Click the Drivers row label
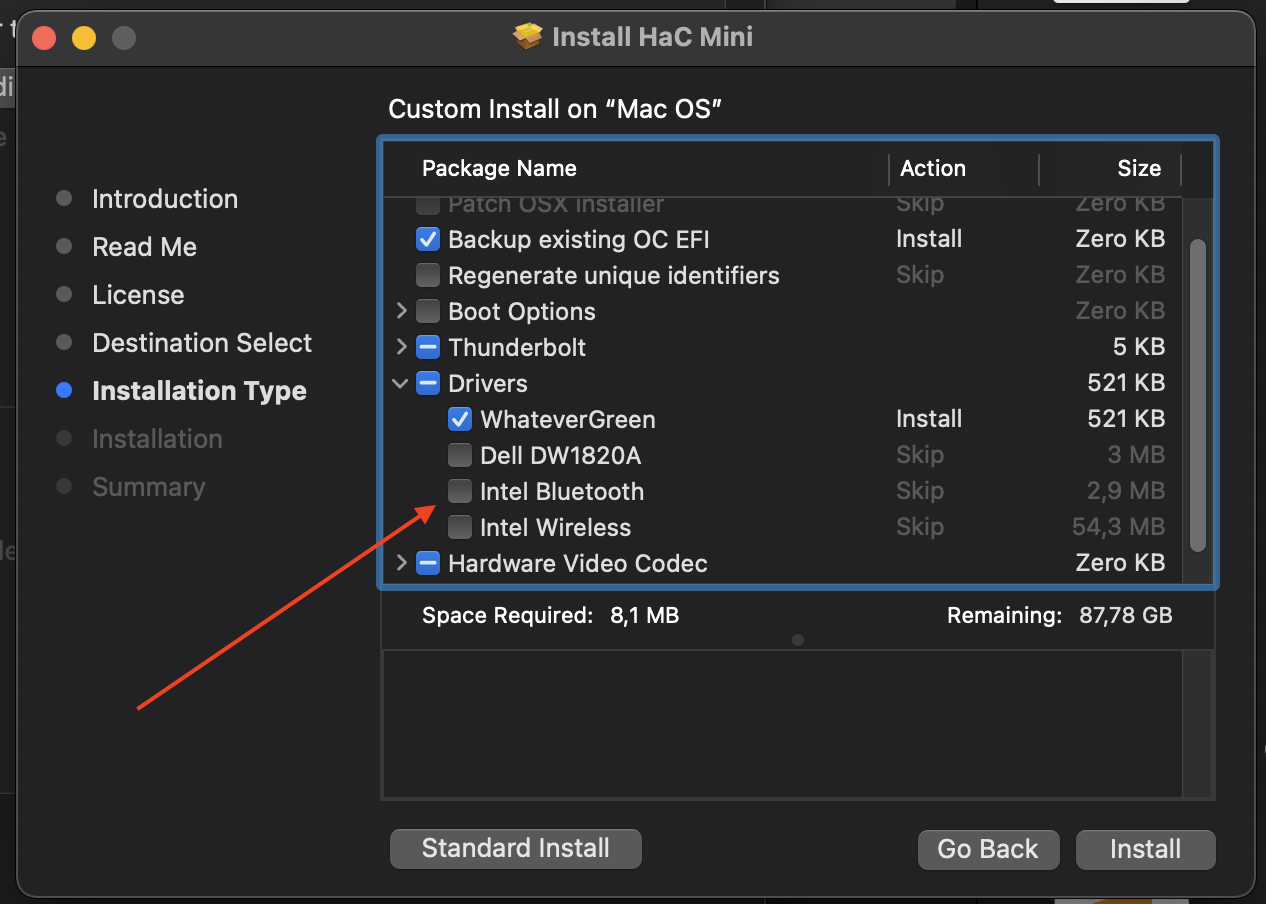Viewport: 1266px width, 904px height. pyautogui.click(x=488, y=383)
